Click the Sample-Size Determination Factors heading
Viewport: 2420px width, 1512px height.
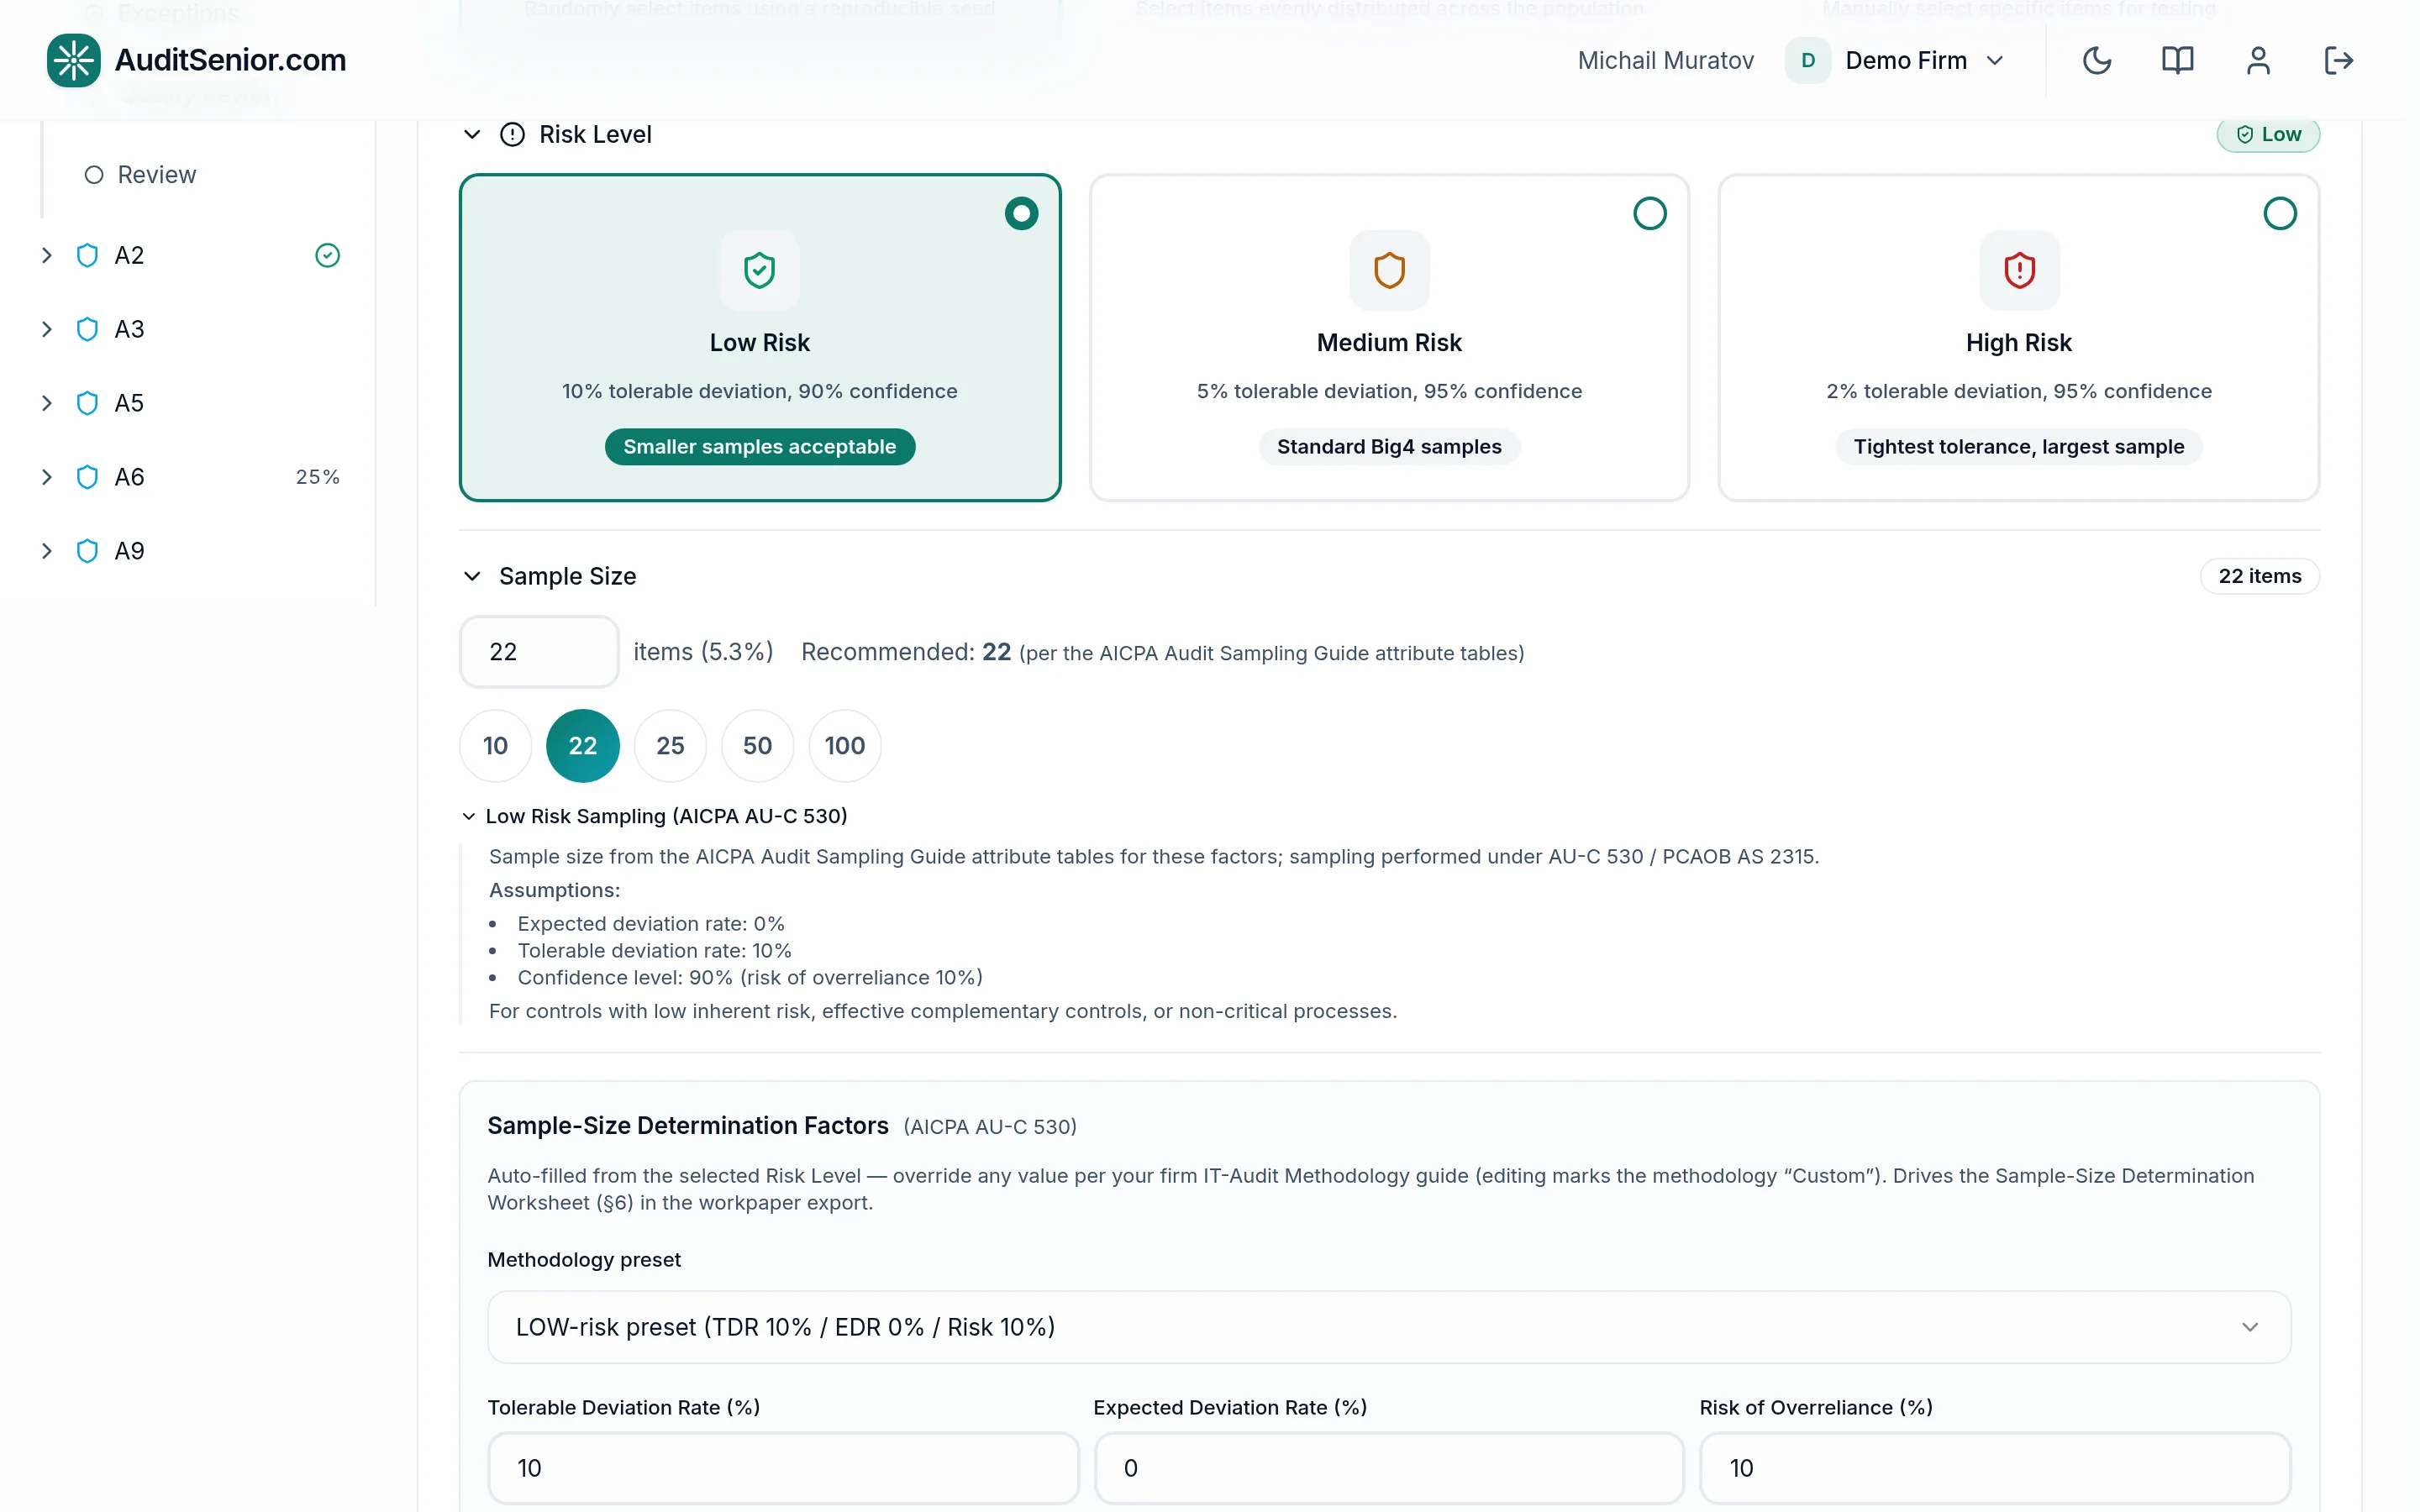688,1126
